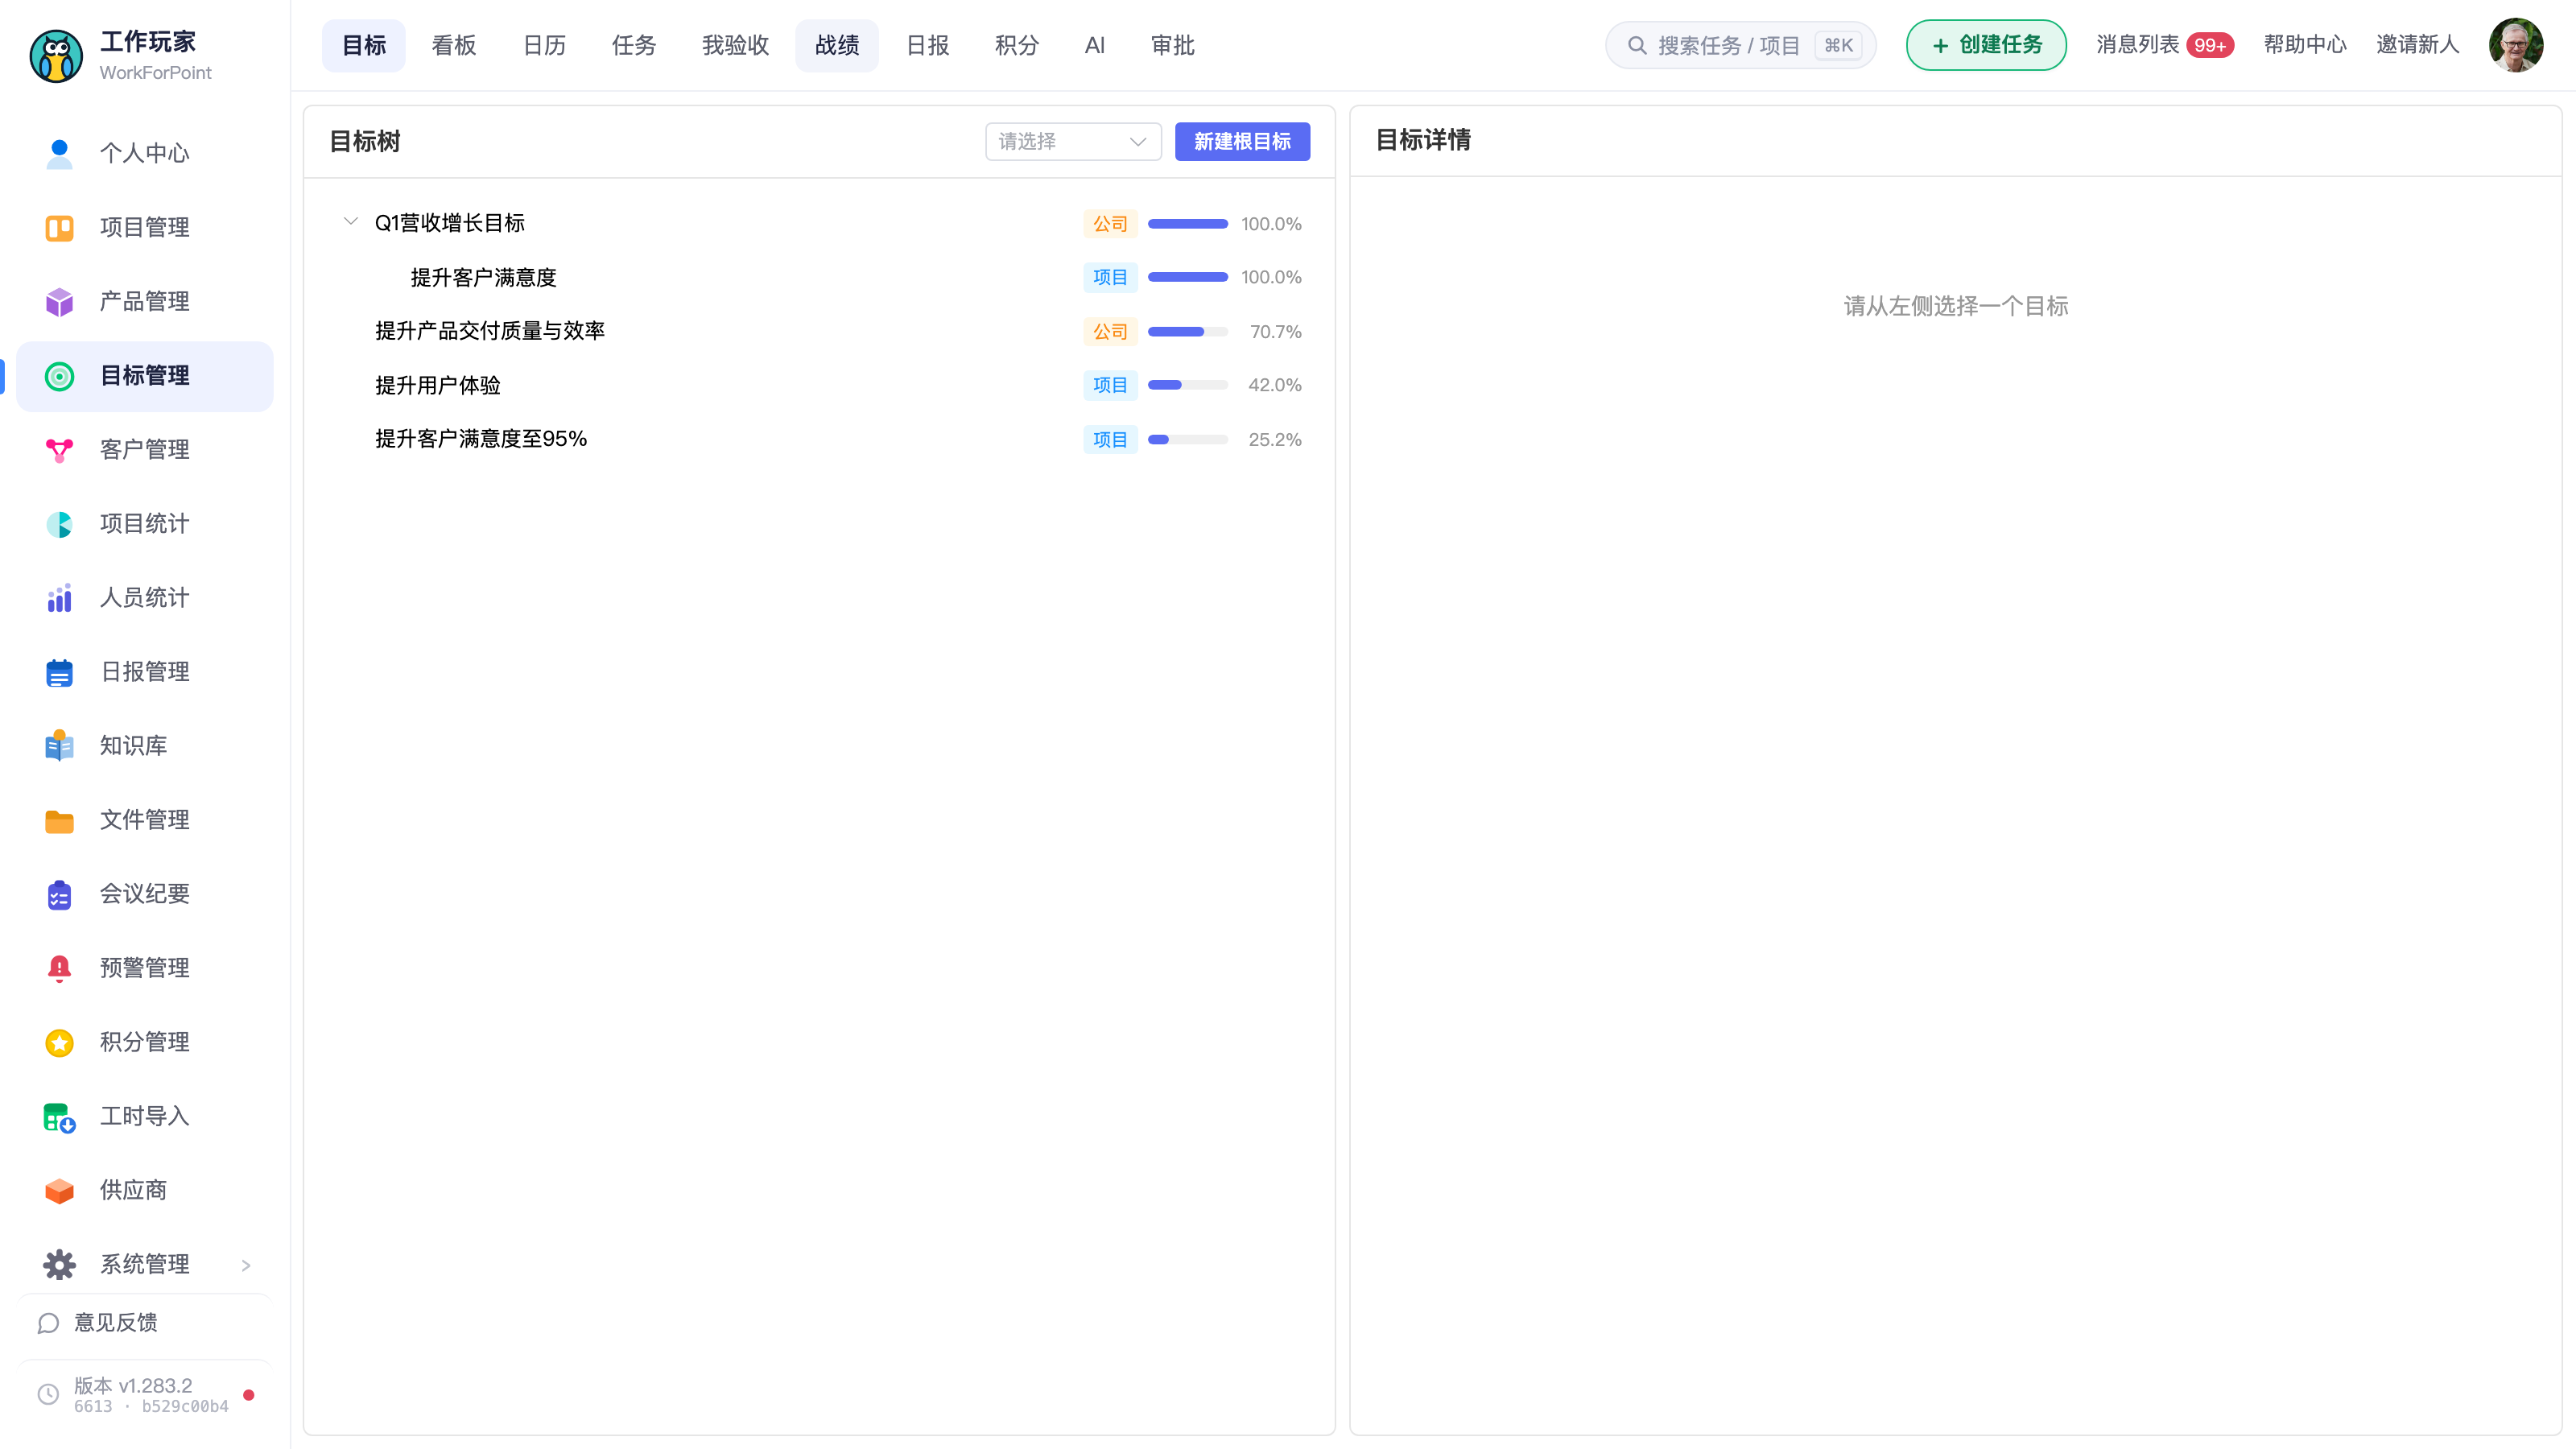Click the 预警管理 bell icon
2576x1449 pixels.
[59, 968]
